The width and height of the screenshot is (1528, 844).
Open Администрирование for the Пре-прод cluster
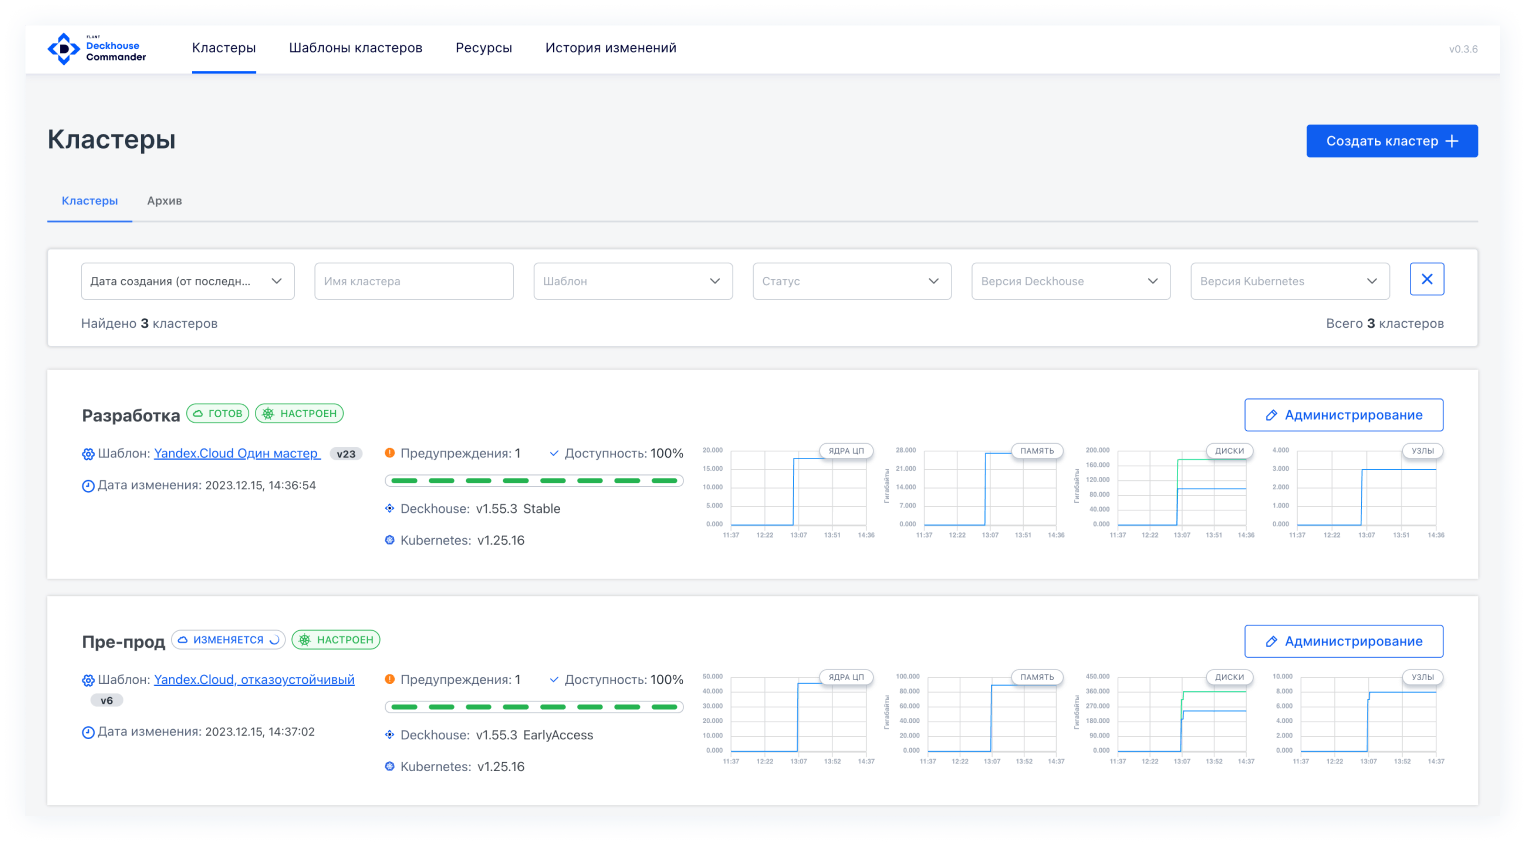pyautogui.click(x=1344, y=641)
